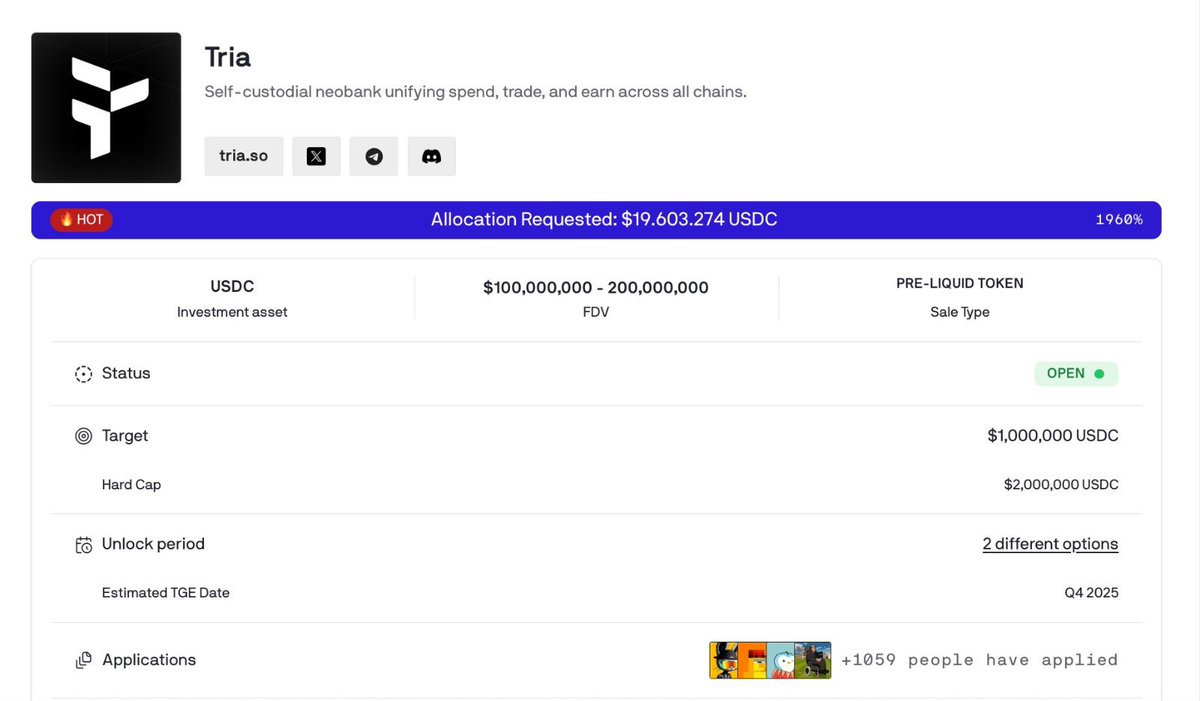Open the Discord server icon
The height and width of the screenshot is (701, 1200).
coord(432,156)
